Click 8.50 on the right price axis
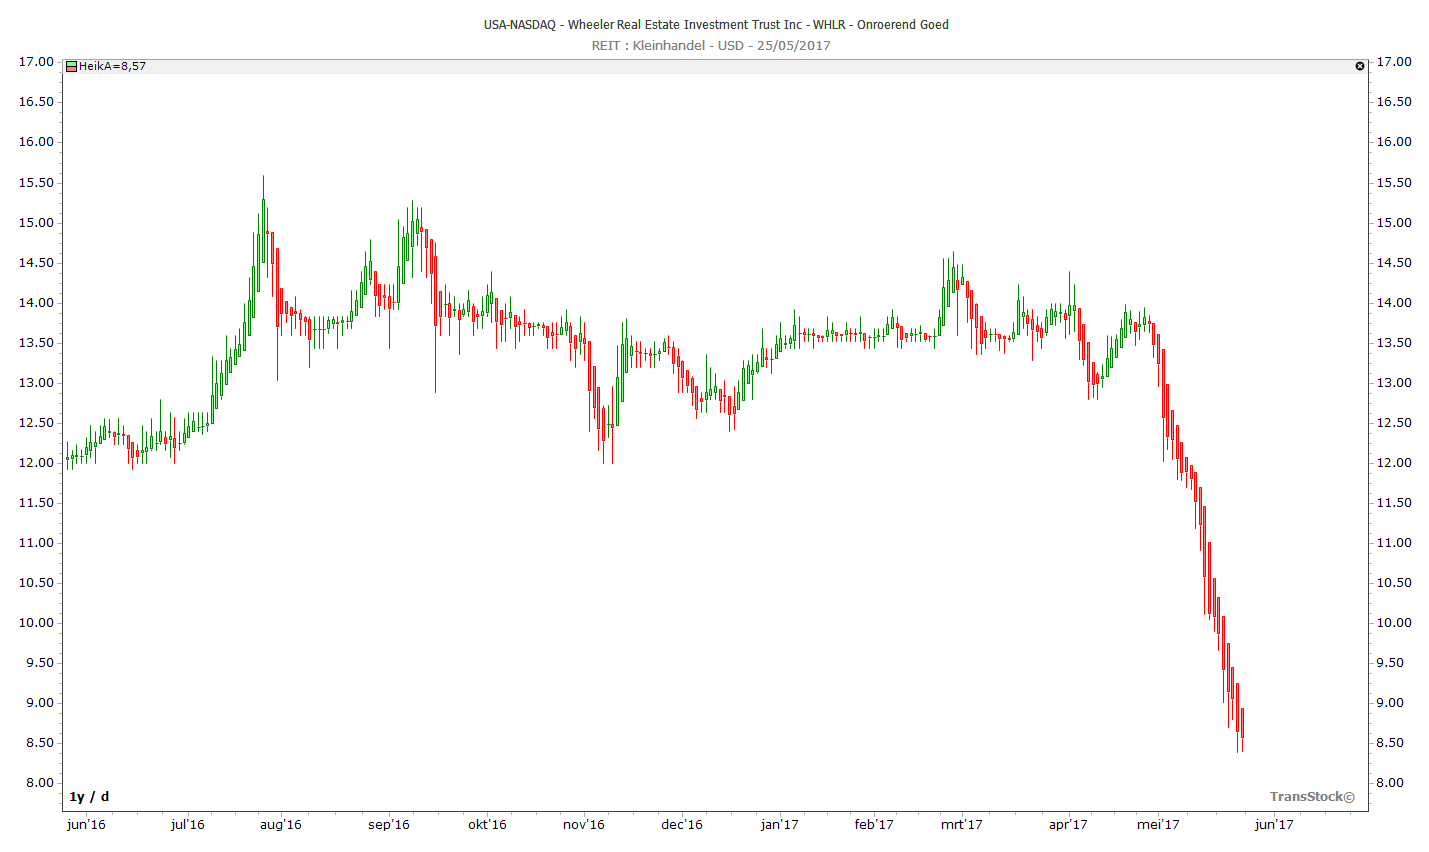1429x852 pixels. 1390,743
